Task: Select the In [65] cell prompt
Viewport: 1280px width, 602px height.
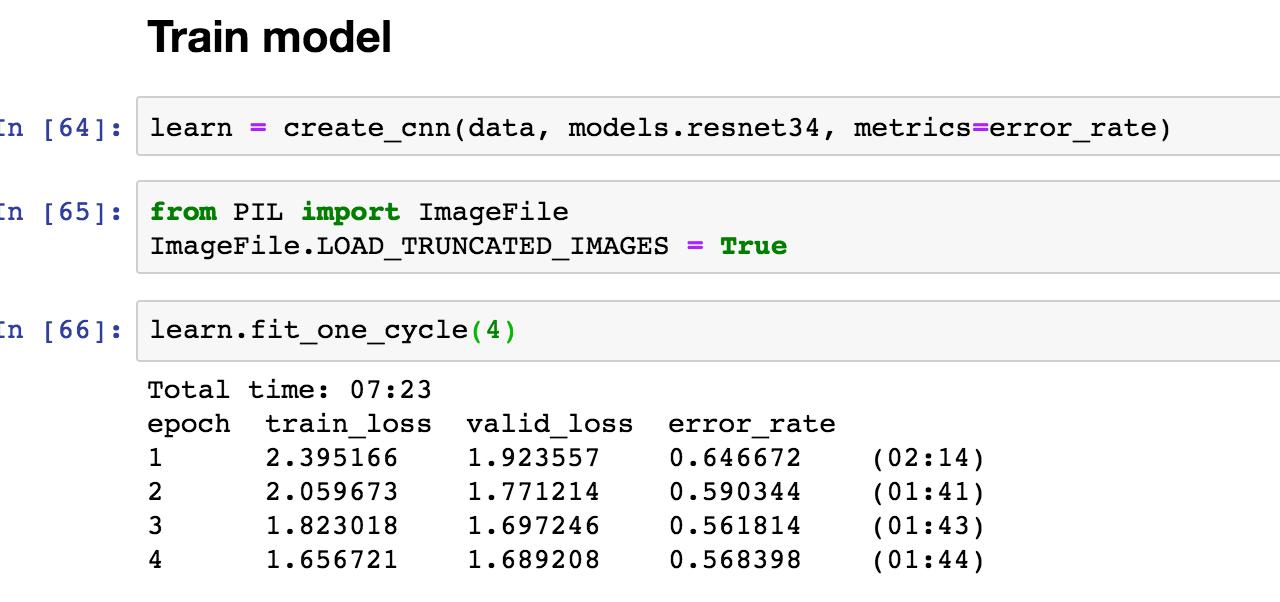Action: point(60,212)
